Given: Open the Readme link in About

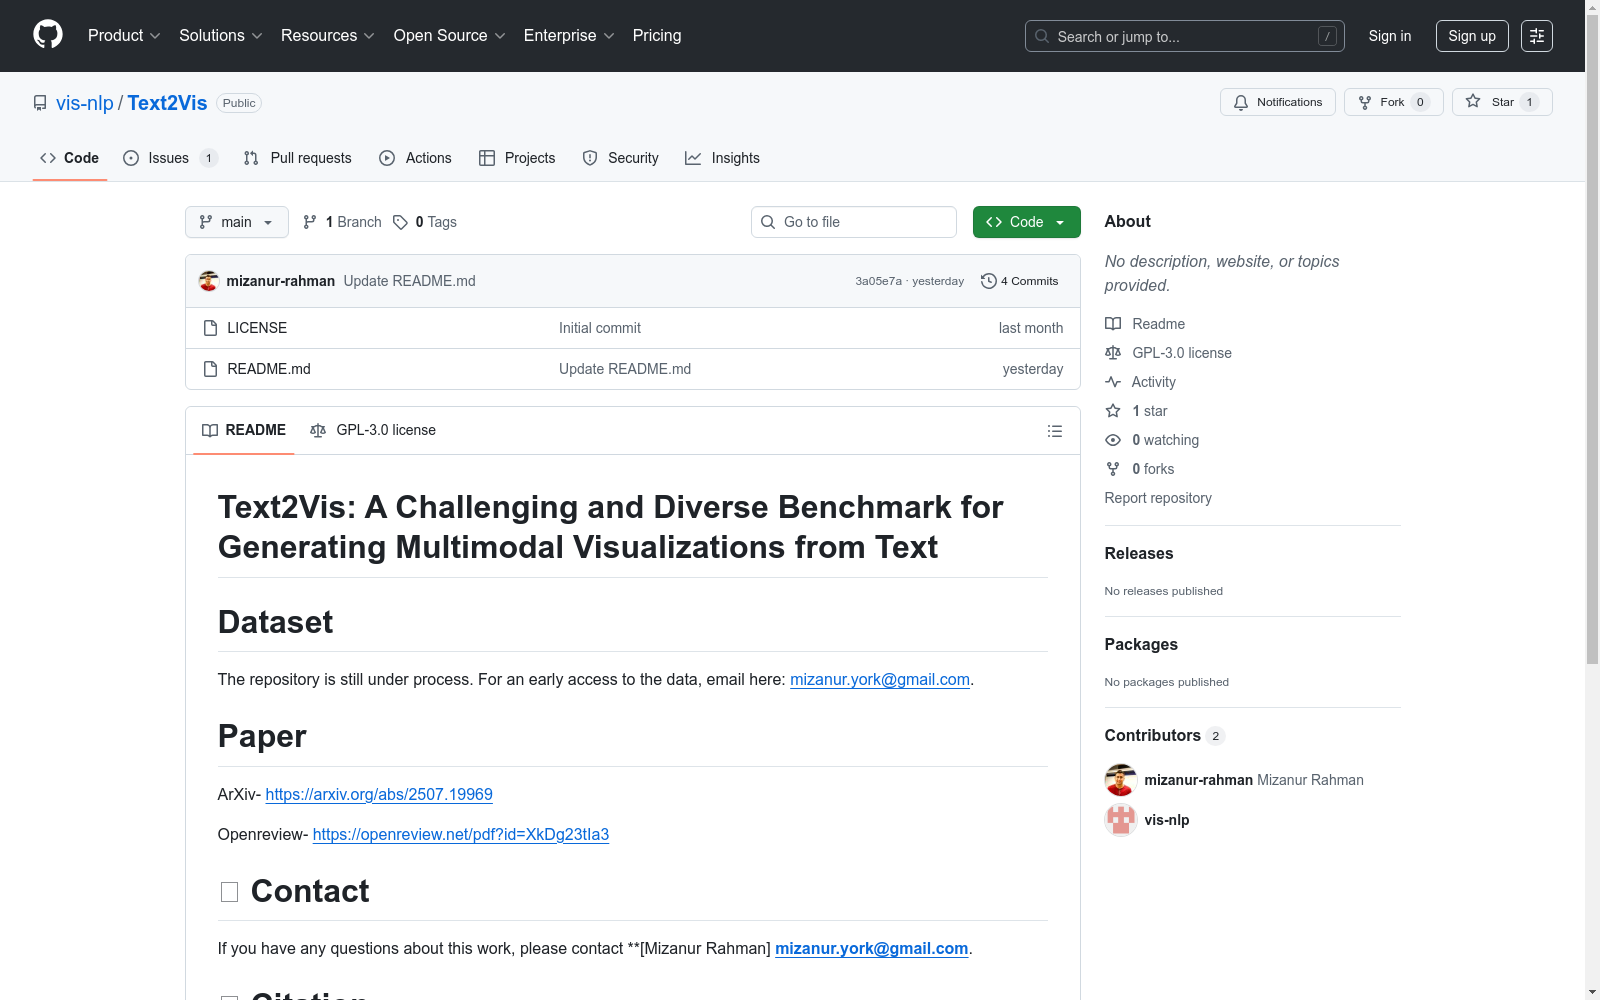Looking at the screenshot, I should [x=1145, y=324].
